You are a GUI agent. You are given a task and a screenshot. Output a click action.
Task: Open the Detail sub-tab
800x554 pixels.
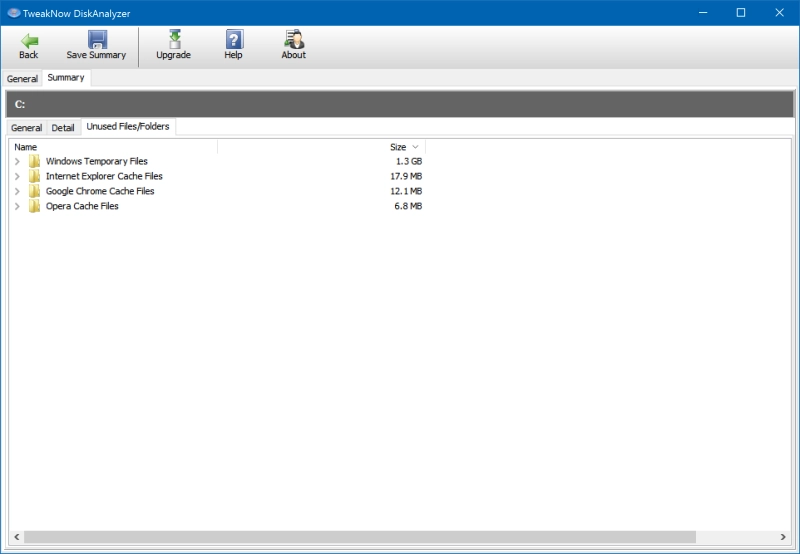(63, 128)
